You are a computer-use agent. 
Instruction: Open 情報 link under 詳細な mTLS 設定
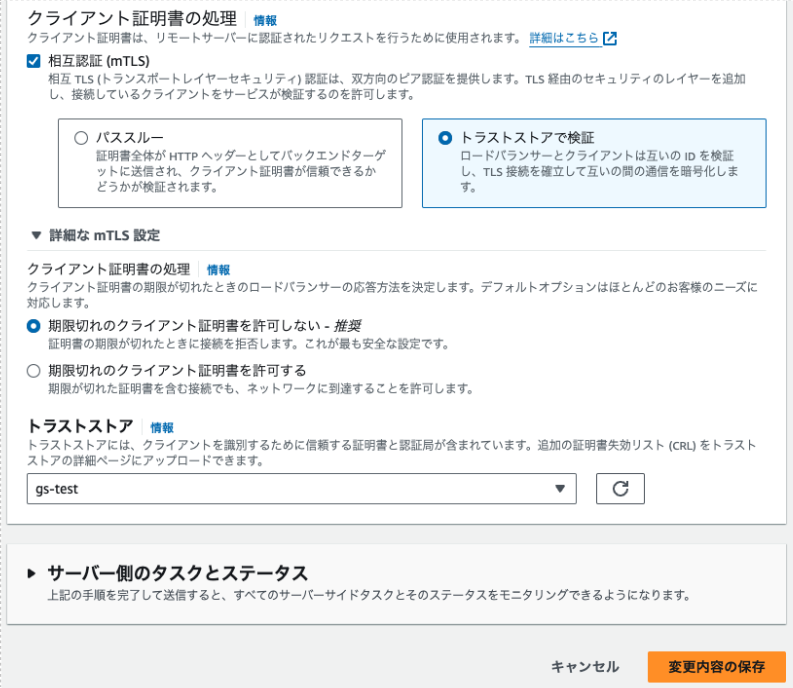218,270
